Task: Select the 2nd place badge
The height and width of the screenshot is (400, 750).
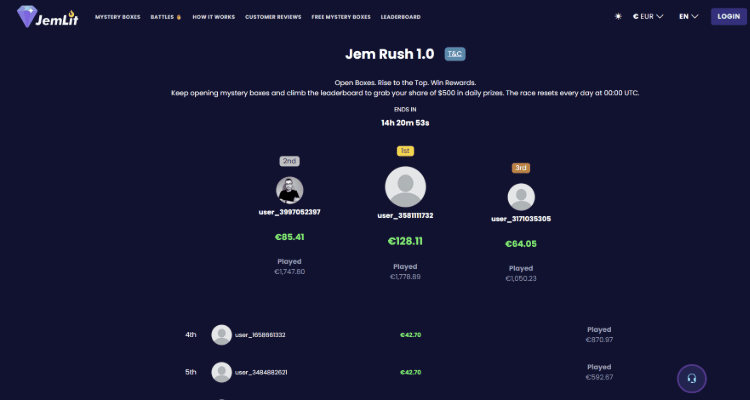Action: [x=290, y=161]
